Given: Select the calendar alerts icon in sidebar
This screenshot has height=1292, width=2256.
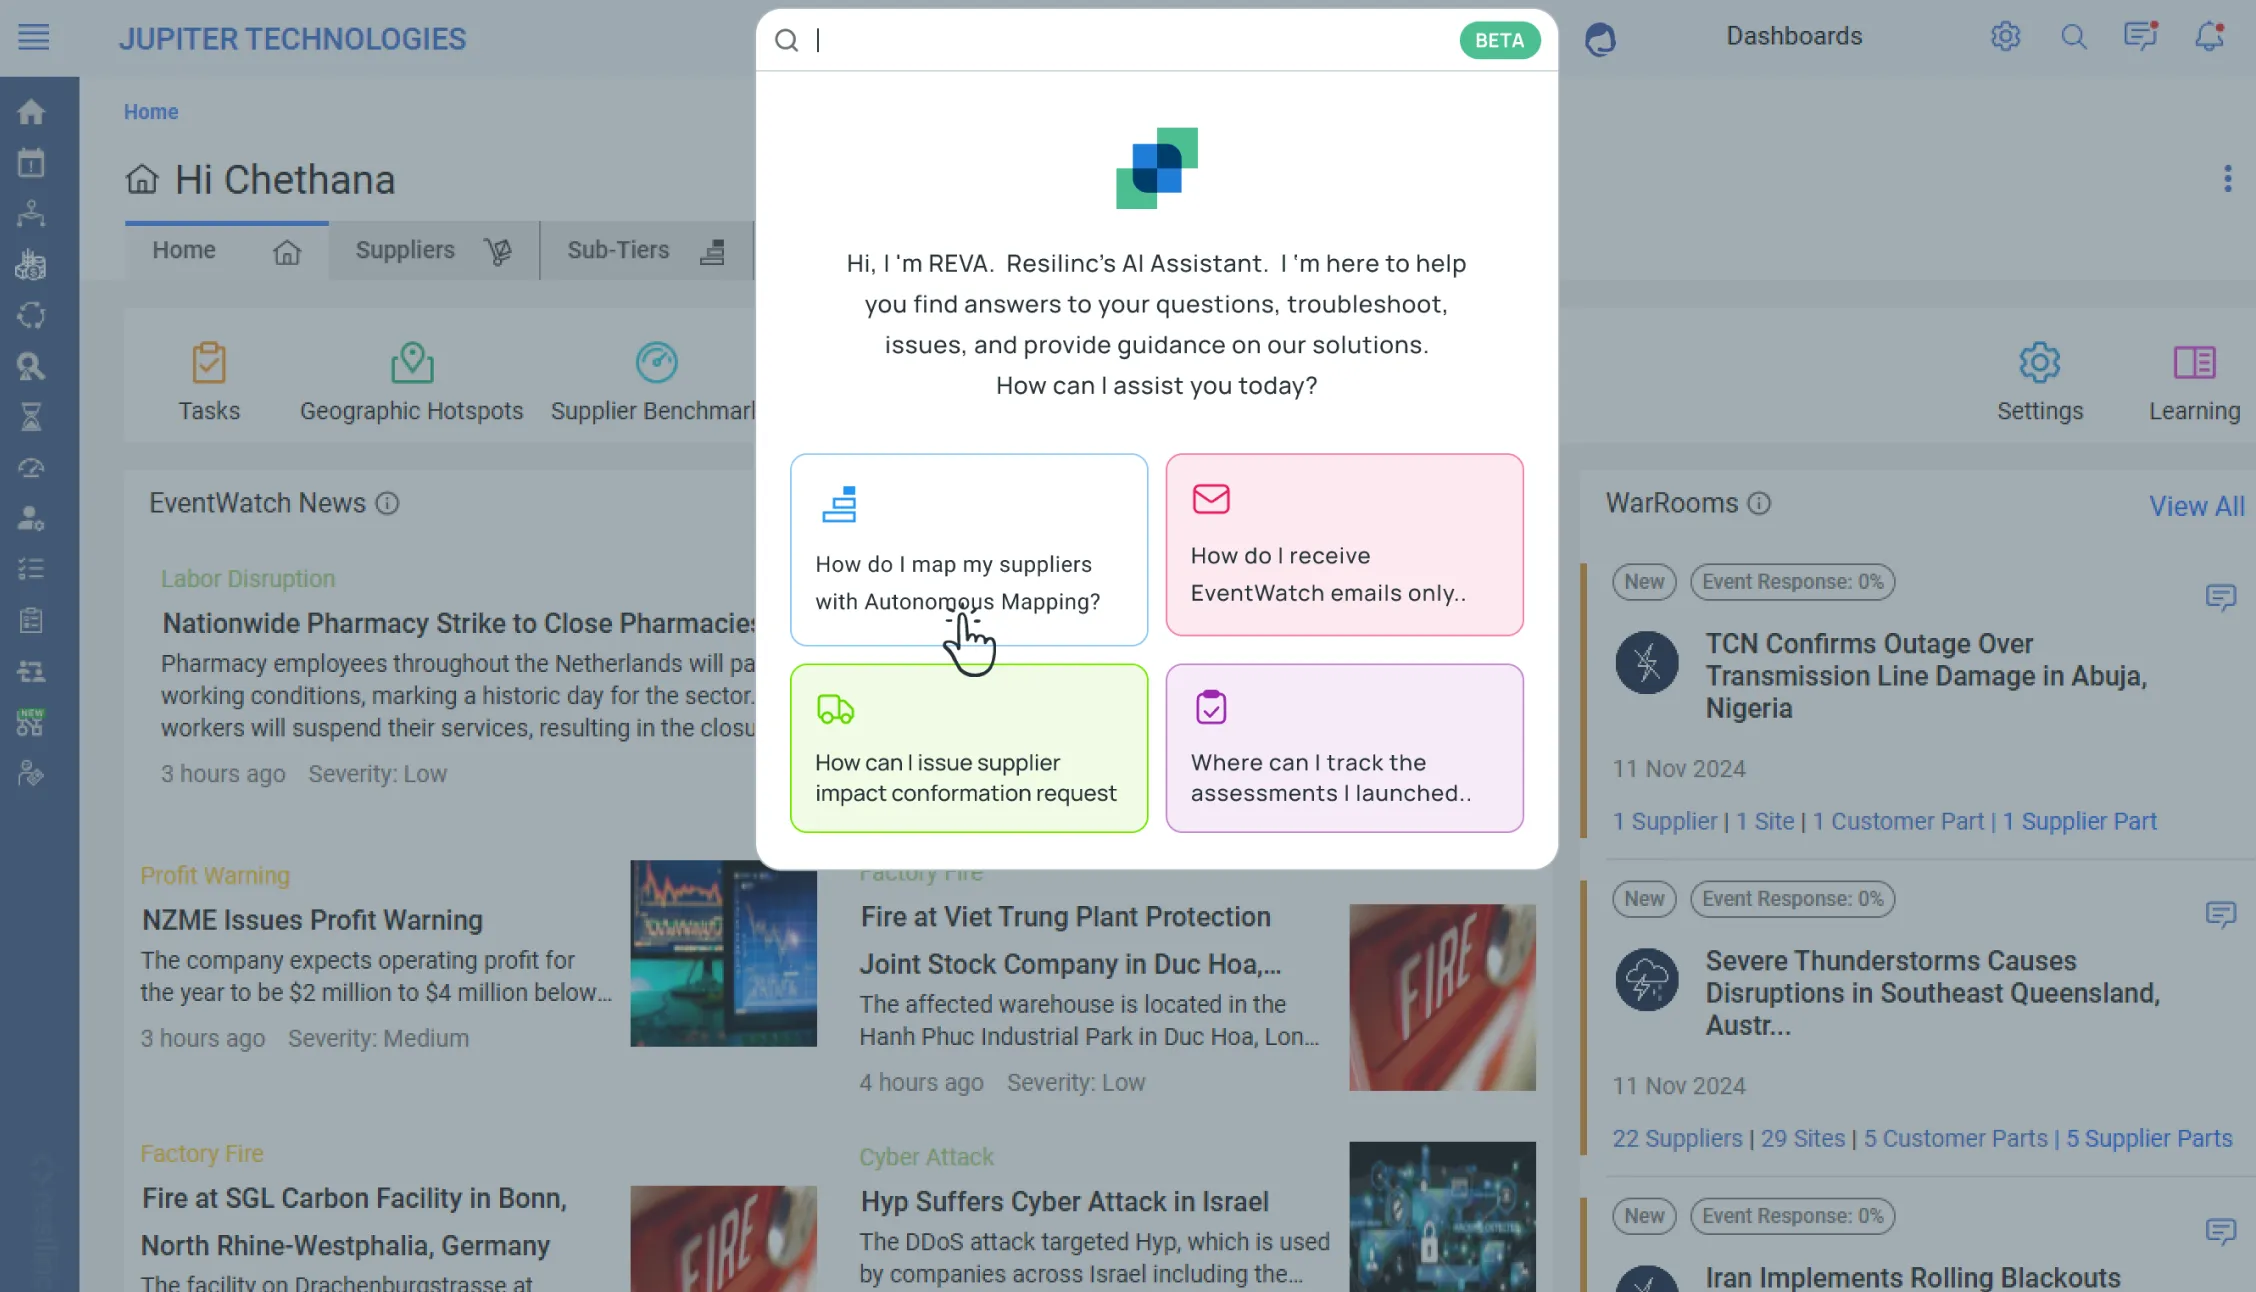Looking at the screenshot, I should [31, 162].
